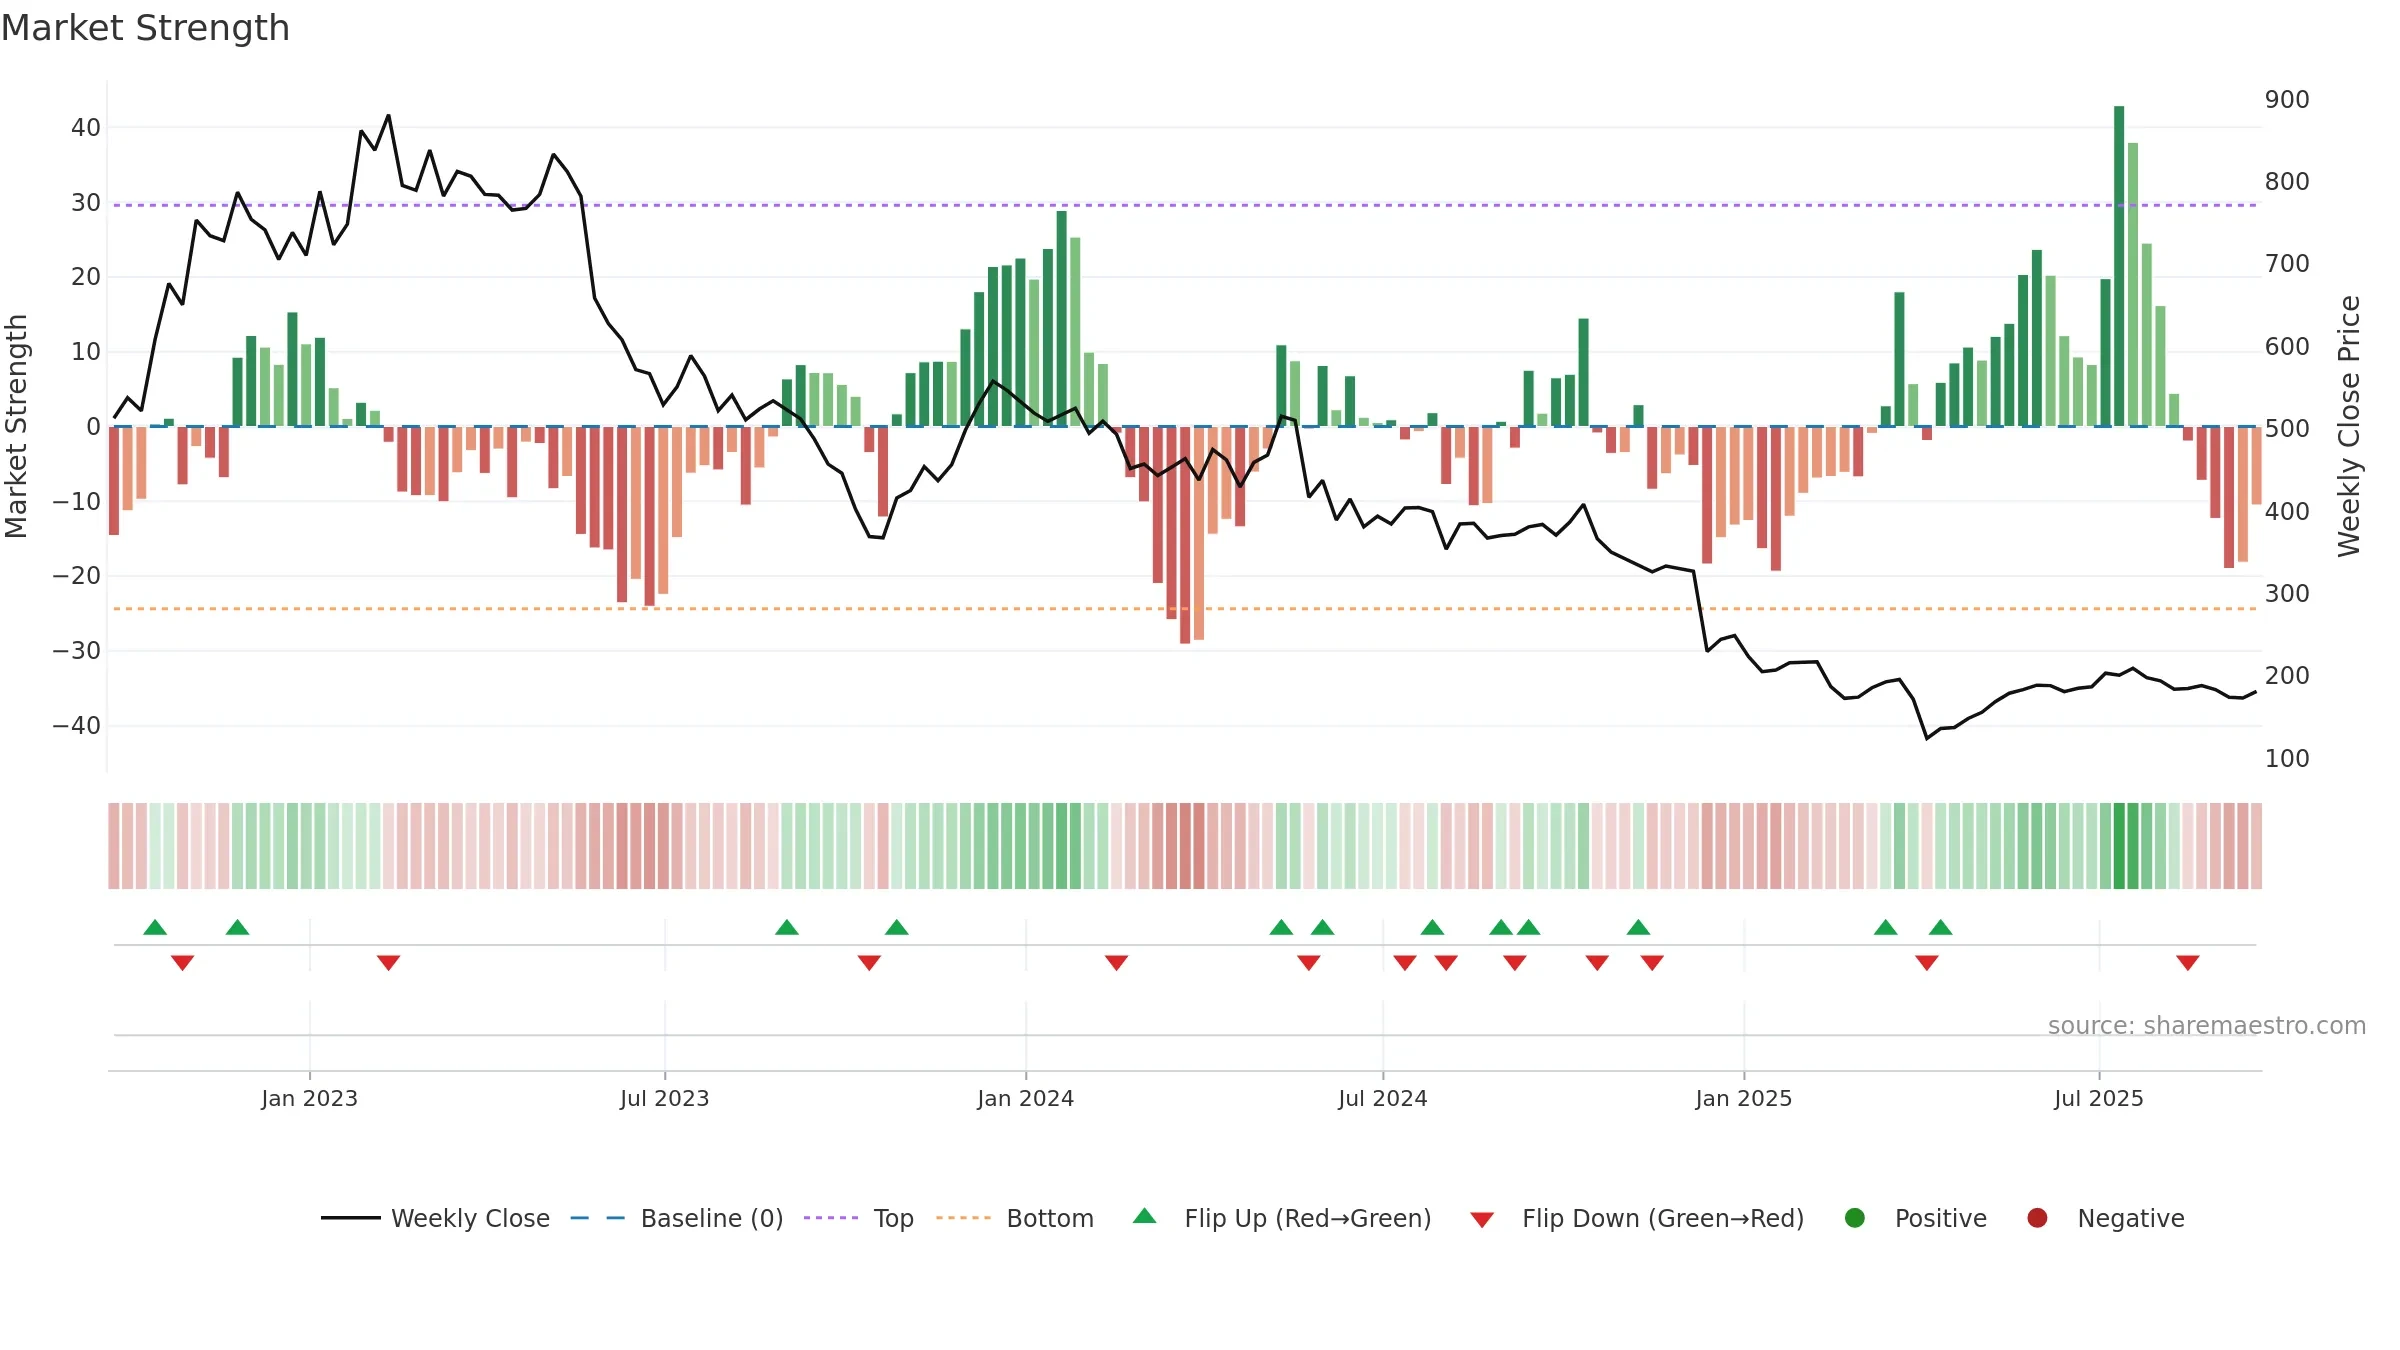Click the 'Jan 2023' x-axis label

click(x=310, y=1099)
